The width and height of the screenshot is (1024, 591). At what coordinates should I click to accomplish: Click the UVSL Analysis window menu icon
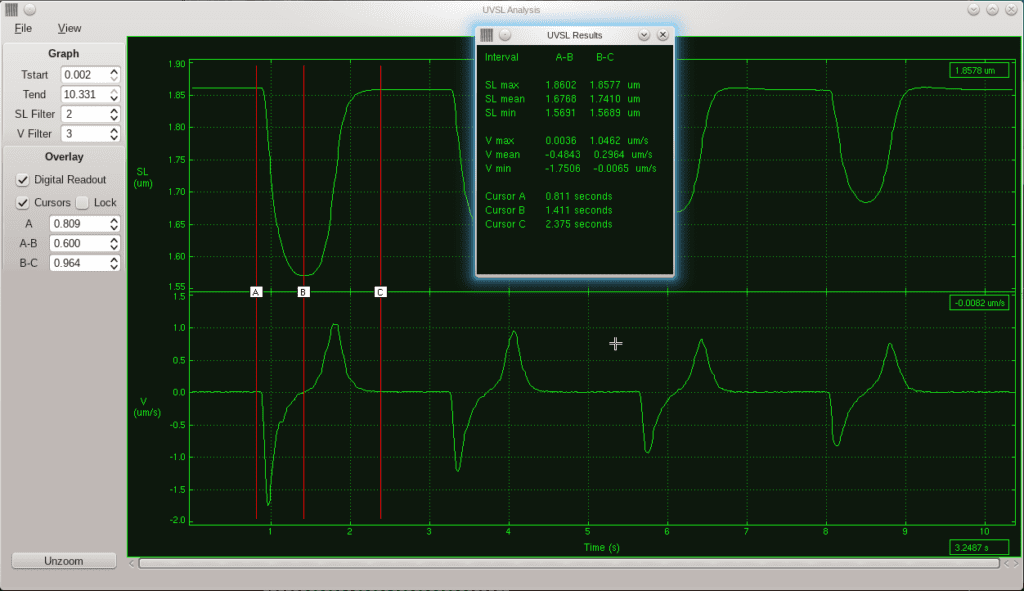pos(12,9)
